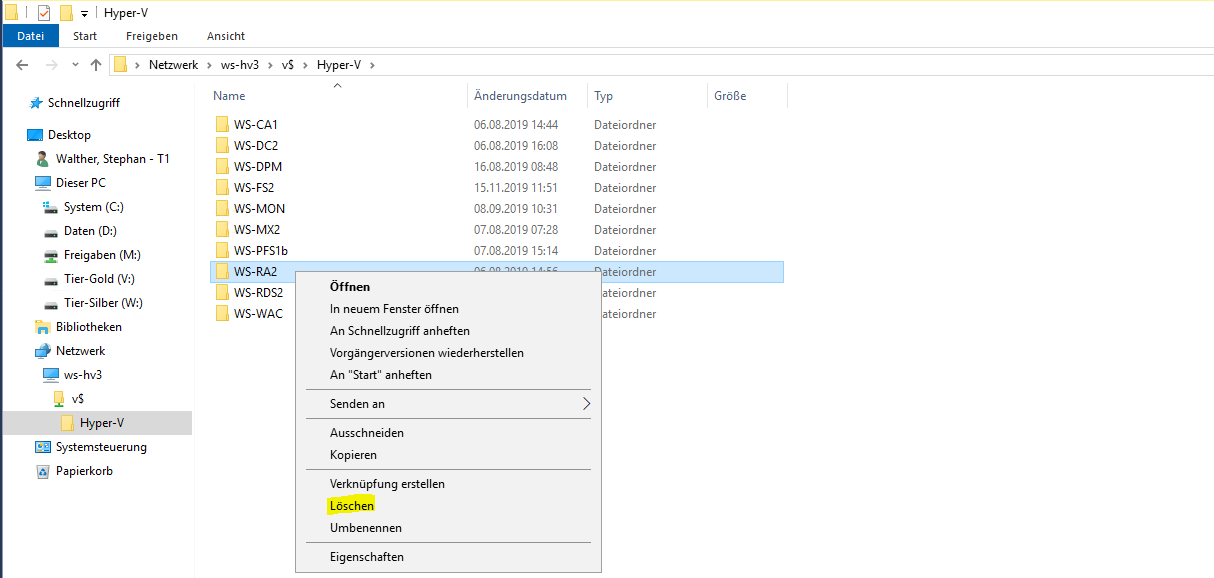Screen dimensions: 1214x578
Task: Expand chevron after ws-hv3 in address bar
Action: click(271, 65)
